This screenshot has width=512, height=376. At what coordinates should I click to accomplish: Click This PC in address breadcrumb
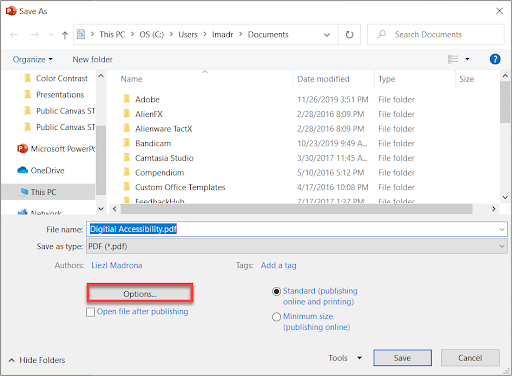click(112, 35)
